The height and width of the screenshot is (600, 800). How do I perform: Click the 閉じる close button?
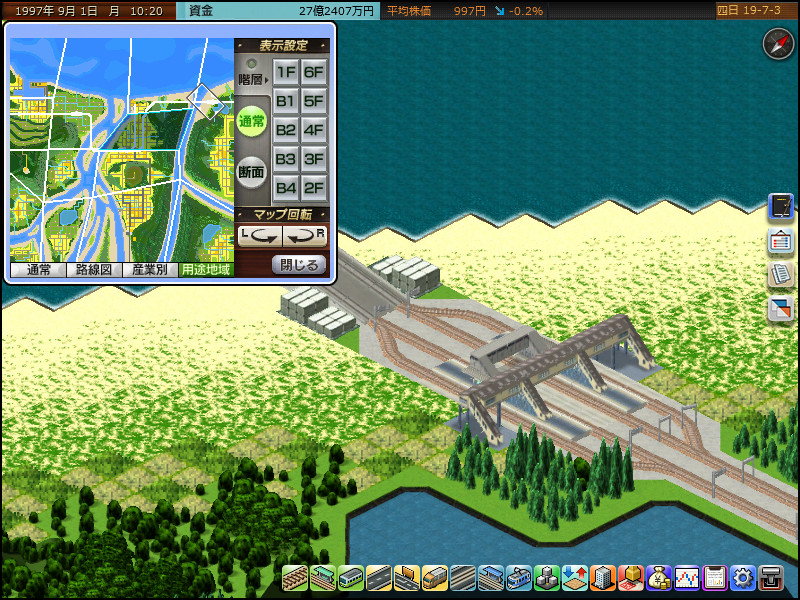point(299,265)
